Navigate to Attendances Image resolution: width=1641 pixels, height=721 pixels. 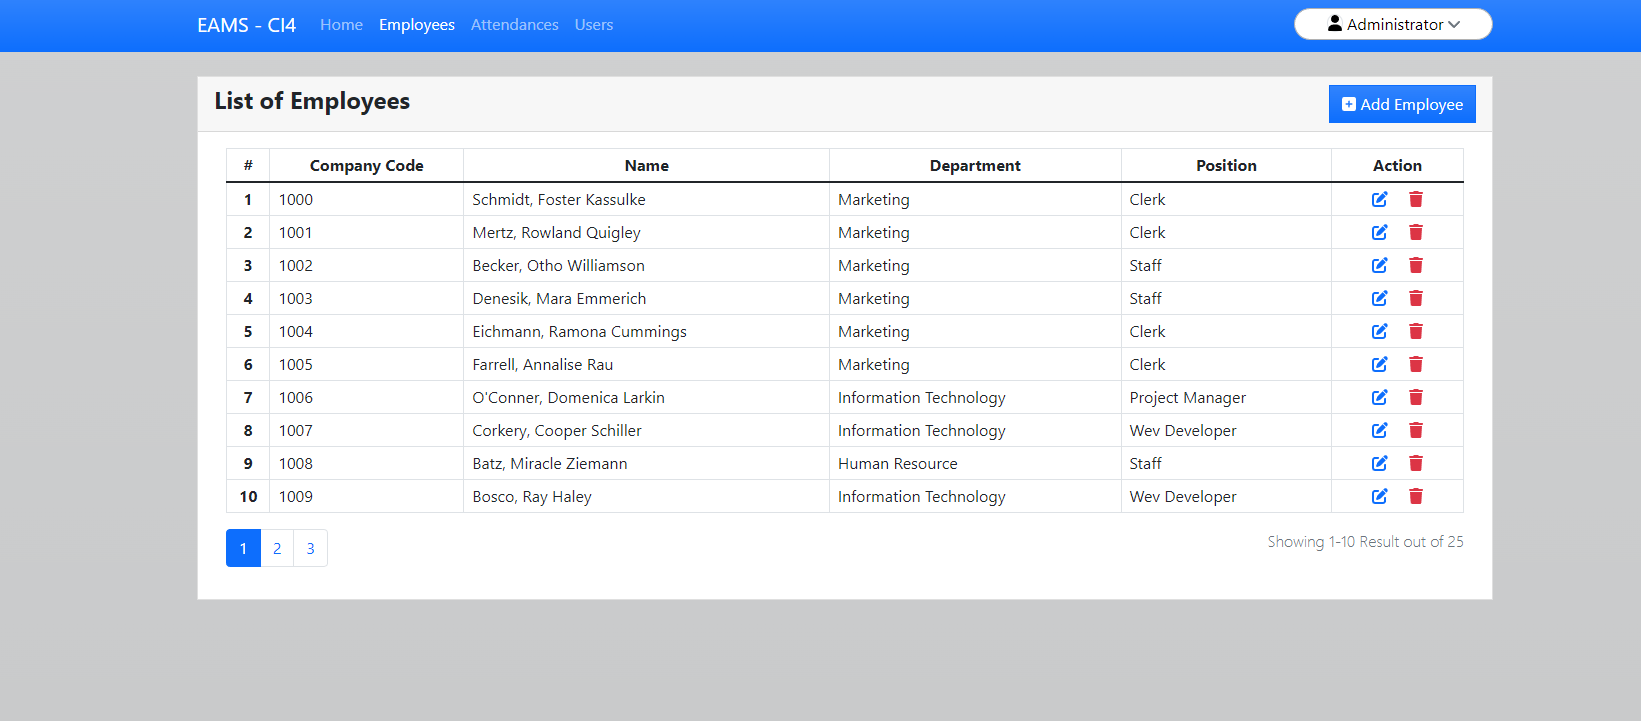coord(515,25)
